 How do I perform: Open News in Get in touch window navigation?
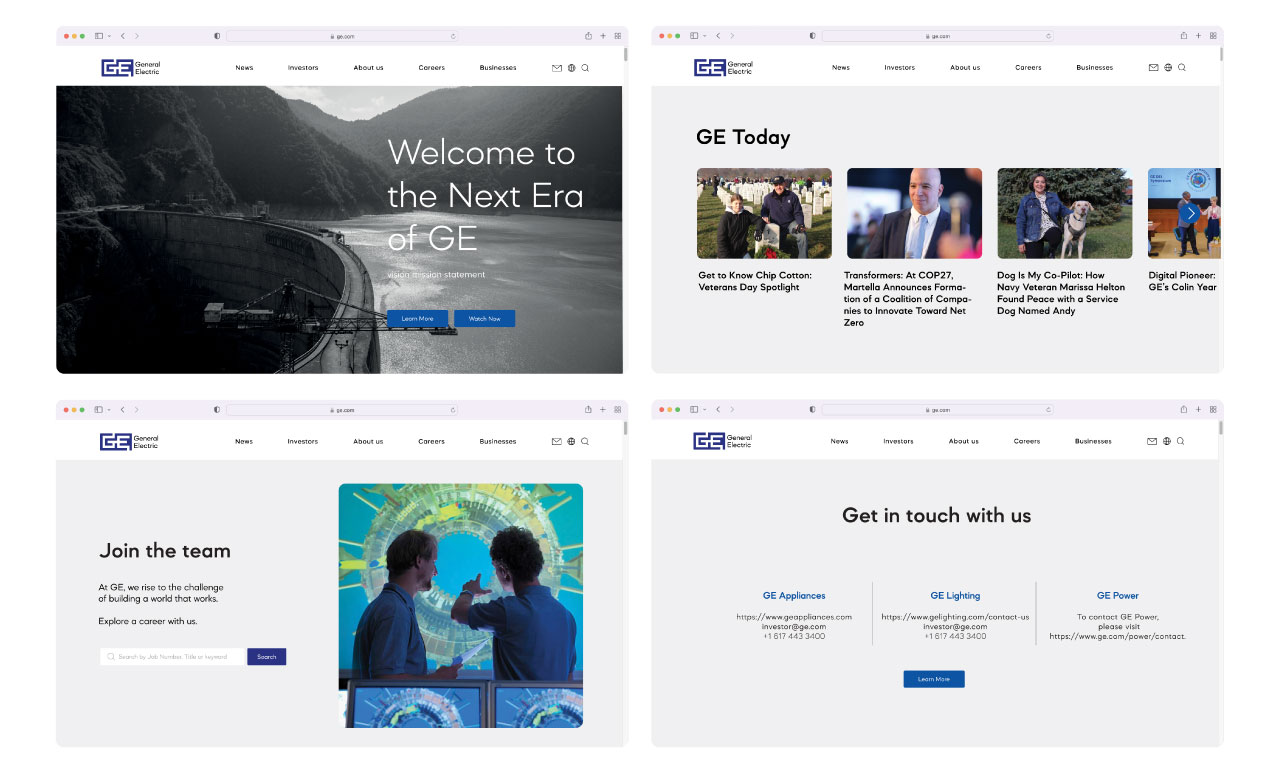839,441
